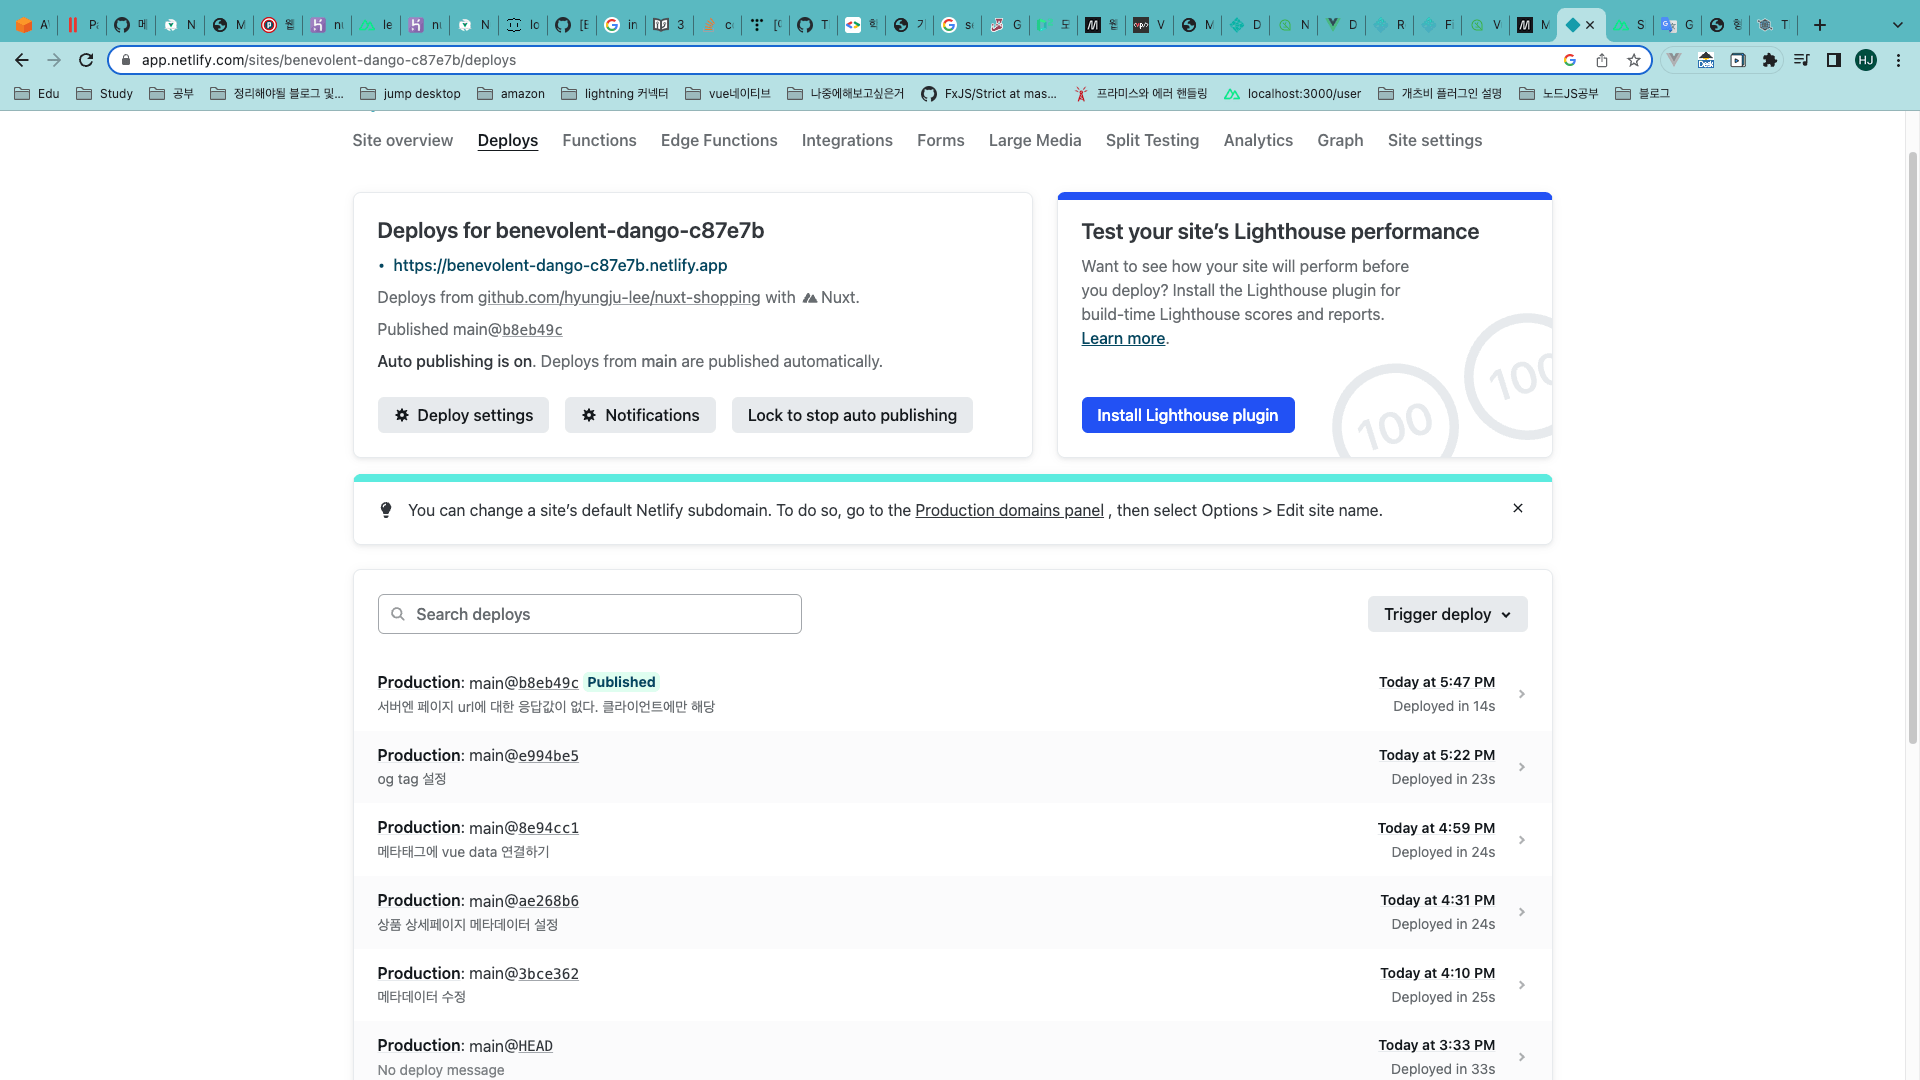Open the jump desktop bookmarks folder
The image size is (1920, 1080).
tap(410, 94)
